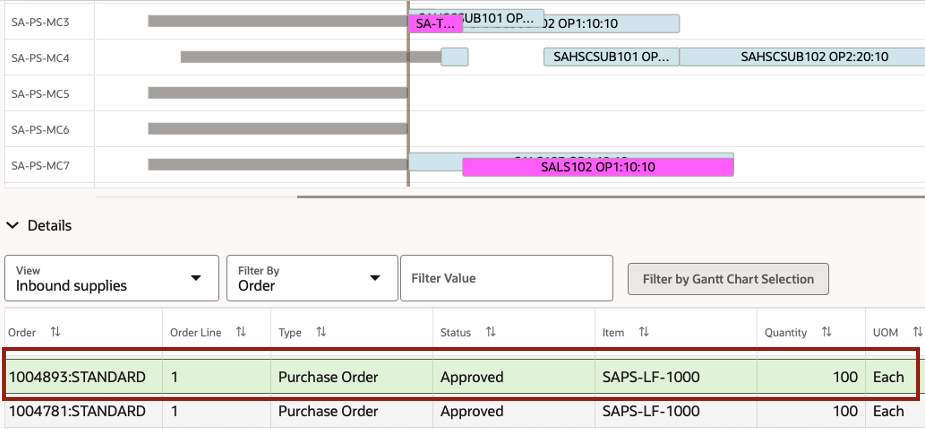Screen dimensions: 925x429
Task: Select the SA-PS-MC5 resource row label
Action: click(40, 94)
